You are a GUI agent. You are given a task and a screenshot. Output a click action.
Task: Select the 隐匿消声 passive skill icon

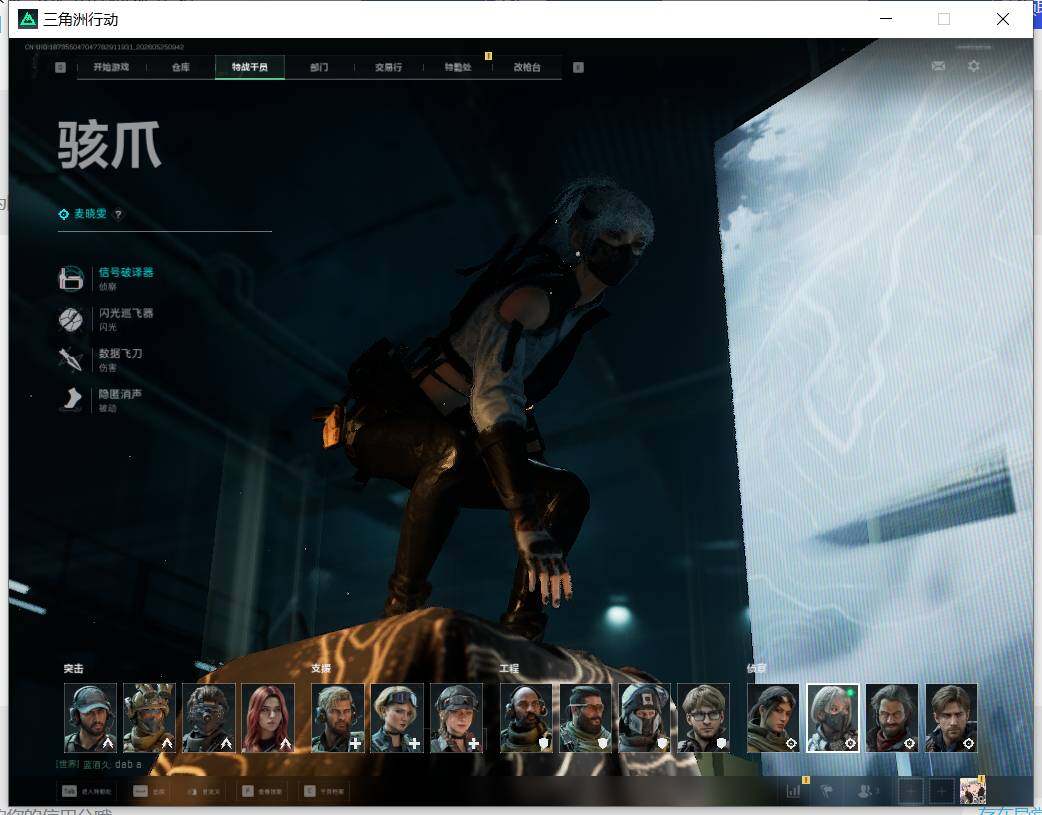70,400
